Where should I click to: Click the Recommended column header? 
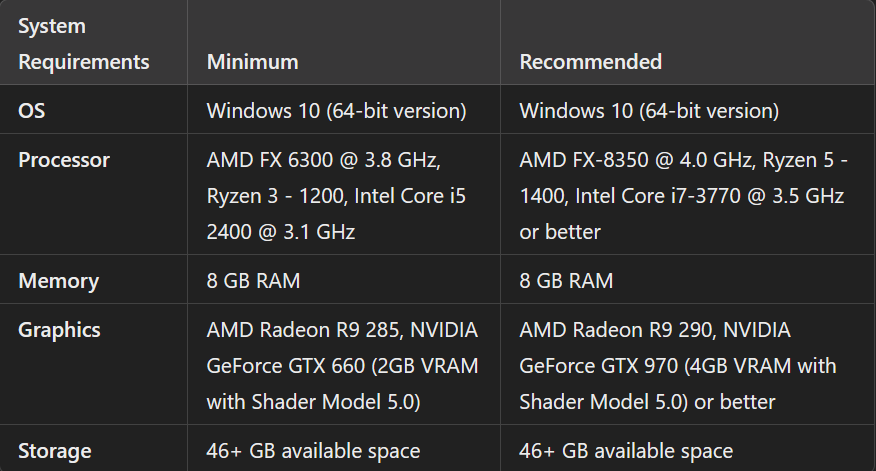coord(590,62)
